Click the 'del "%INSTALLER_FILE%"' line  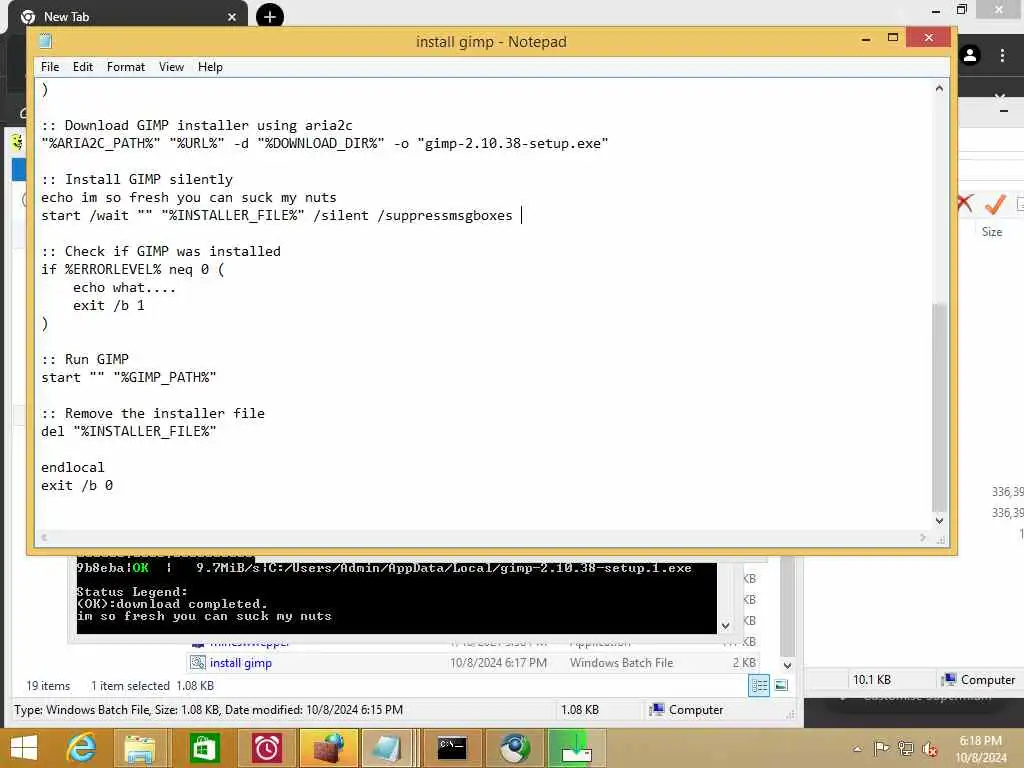(128, 431)
